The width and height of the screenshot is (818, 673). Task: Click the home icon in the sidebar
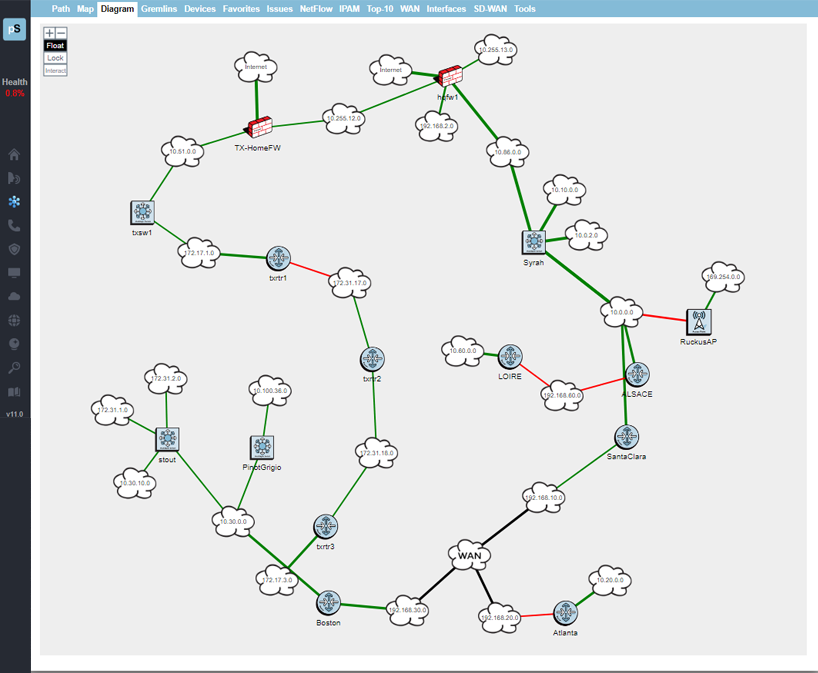tap(14, 155)
